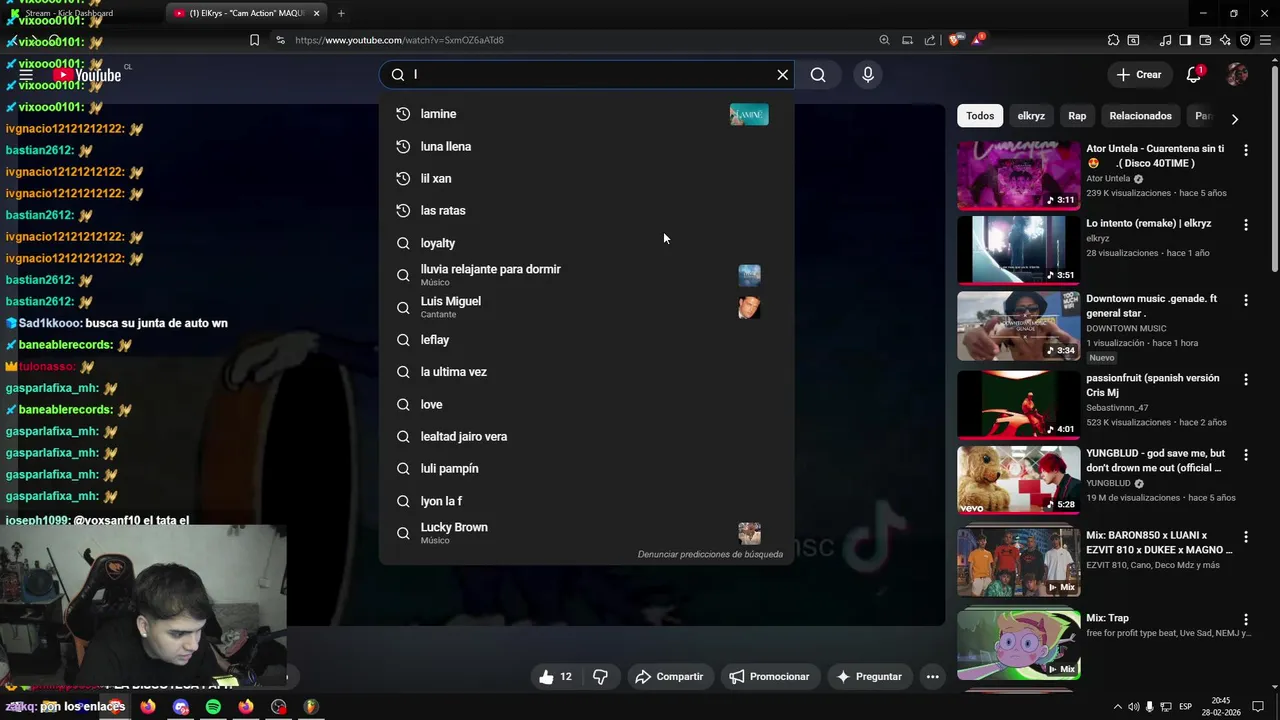
Task: Click the Promocionar button
Action: tap(769, 677)
